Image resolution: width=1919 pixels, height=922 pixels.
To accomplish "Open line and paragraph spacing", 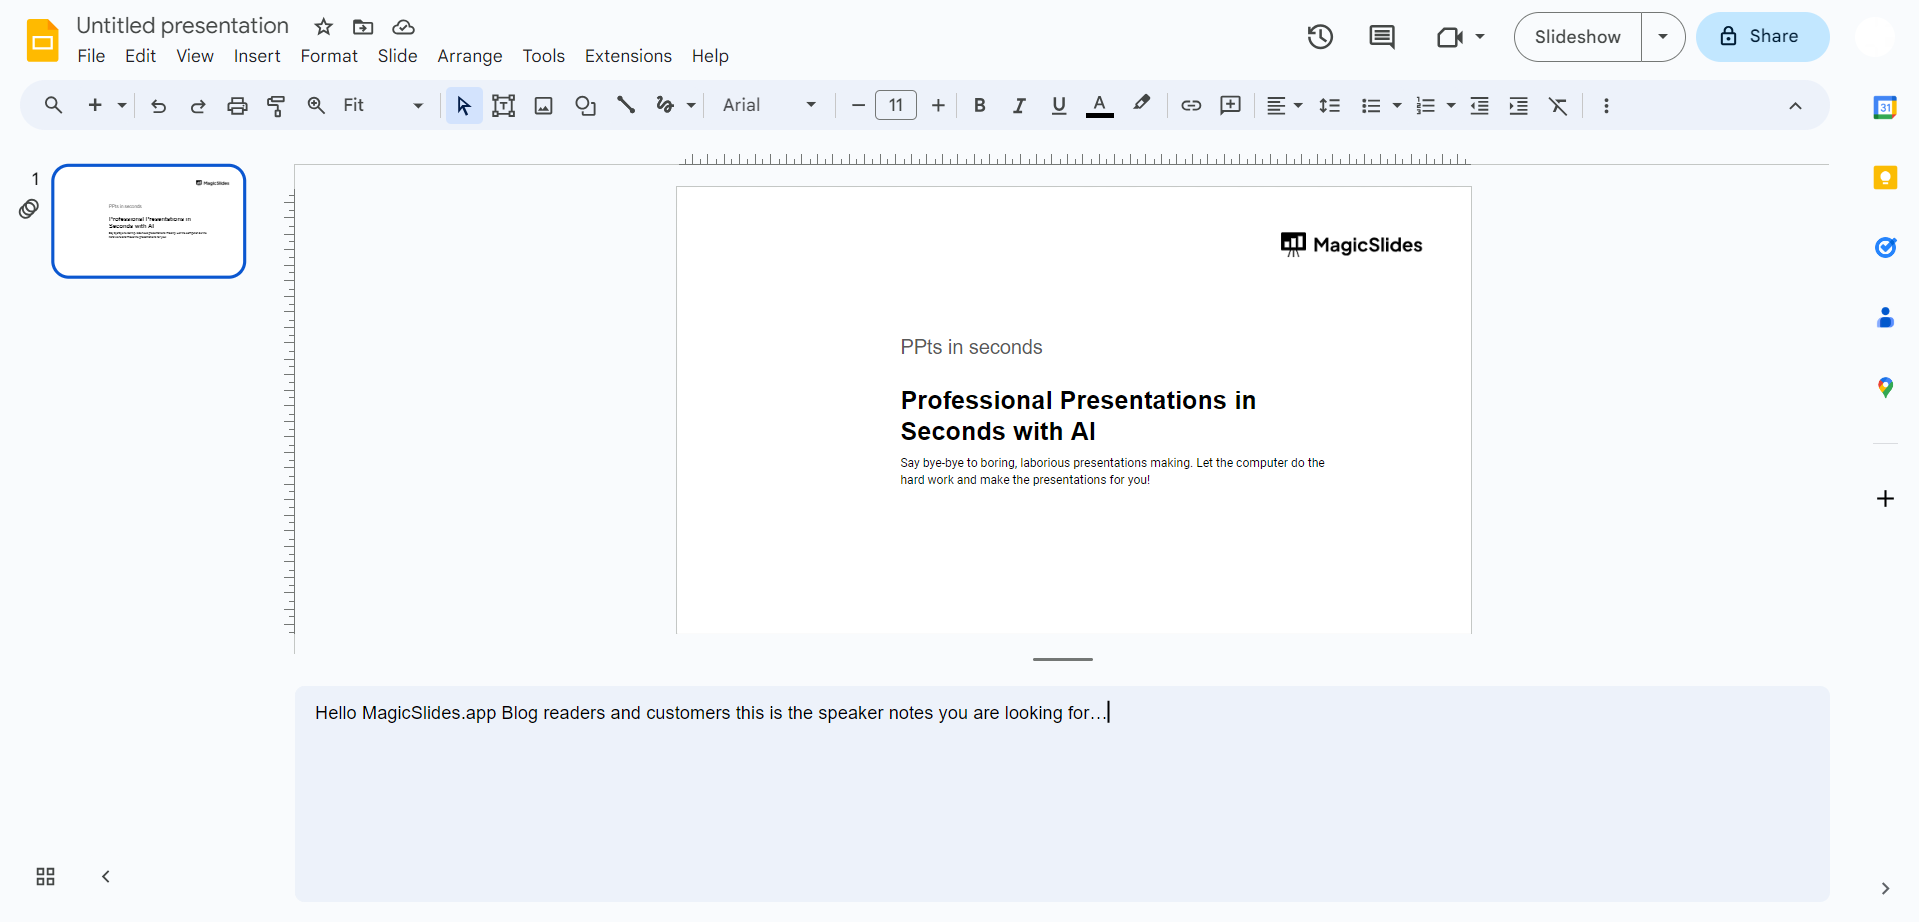I will (1330, 105).
